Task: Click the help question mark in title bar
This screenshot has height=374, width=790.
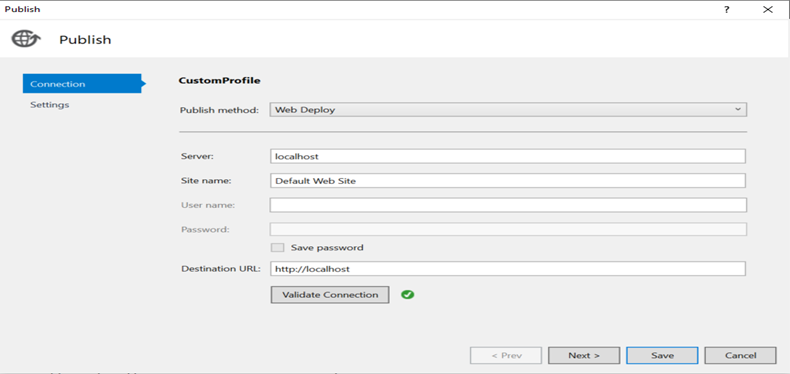Action: [x=727, y=9]
